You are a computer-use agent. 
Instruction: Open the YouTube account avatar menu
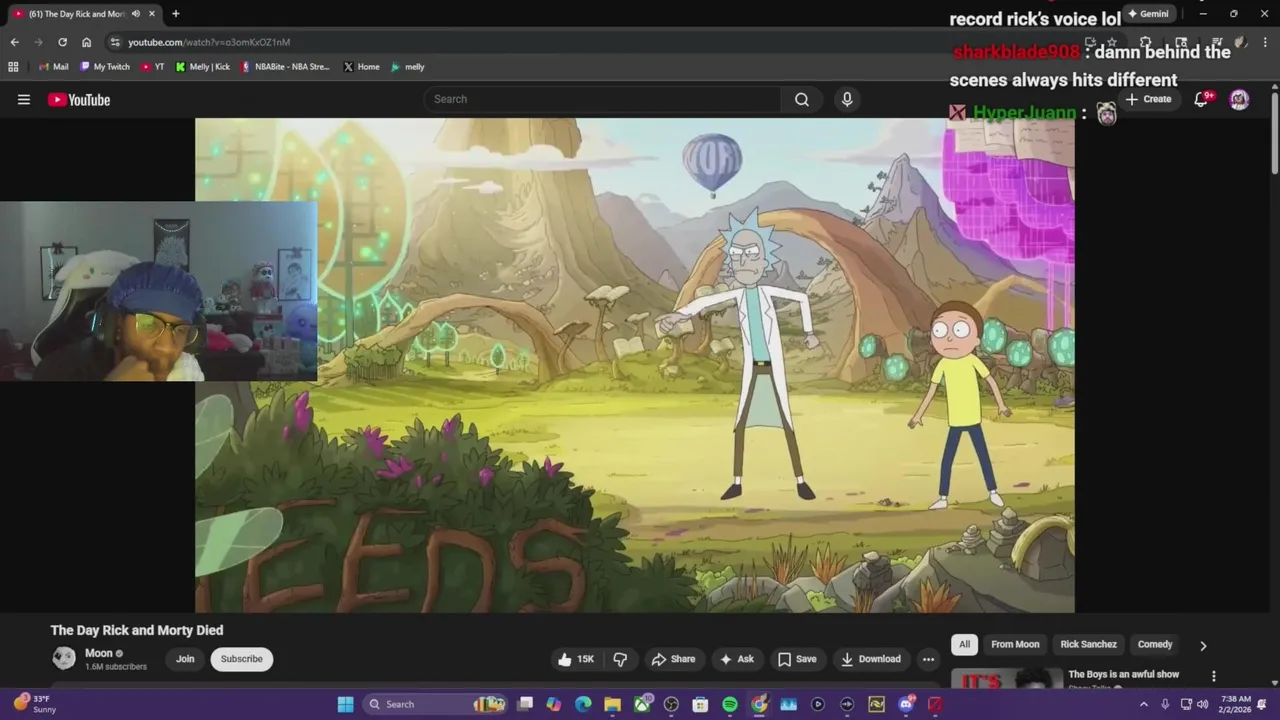(1239, 99)
